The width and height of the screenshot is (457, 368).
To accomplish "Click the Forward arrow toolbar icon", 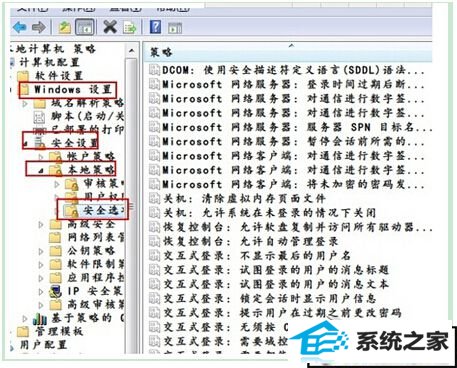I will click(x=39, y=27).
